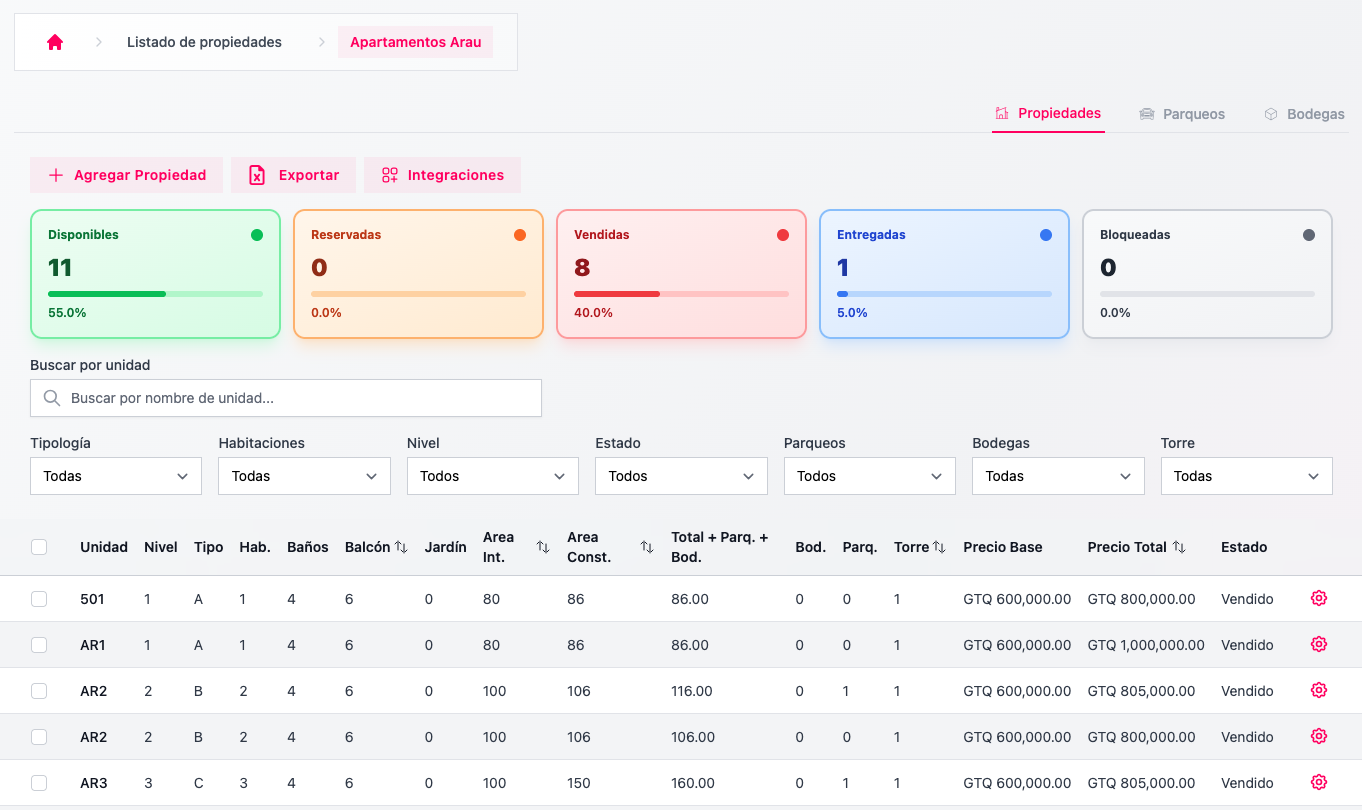Sort table by Balcón column arrows
The height and width of the screenshot is (810, 1362).
click(401, 547)
